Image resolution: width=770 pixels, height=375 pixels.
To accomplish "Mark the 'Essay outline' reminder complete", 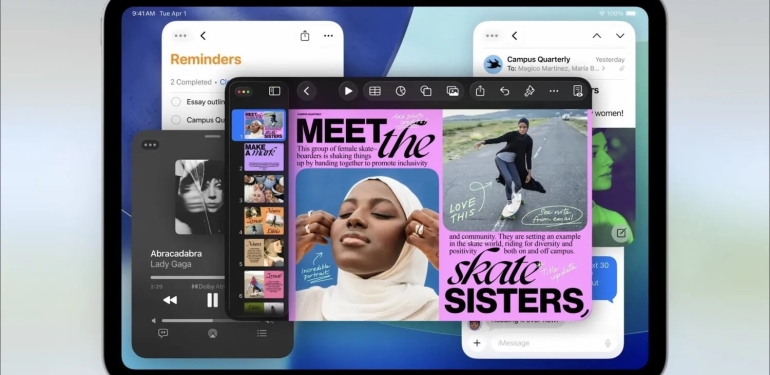I will (176, 102).
